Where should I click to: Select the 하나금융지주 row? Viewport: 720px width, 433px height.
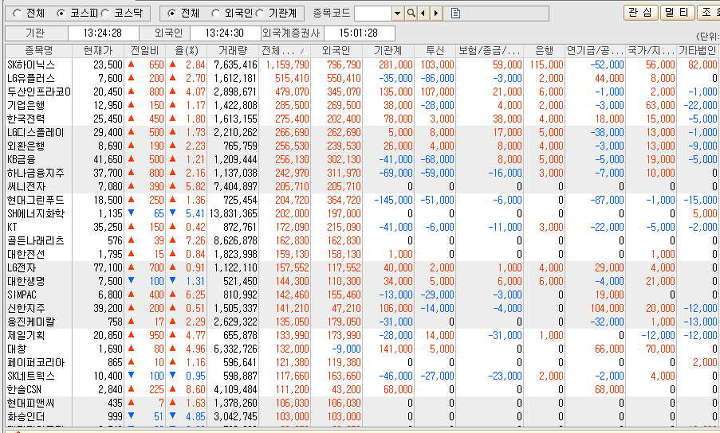pyautogui.click(x=362, y=173)
